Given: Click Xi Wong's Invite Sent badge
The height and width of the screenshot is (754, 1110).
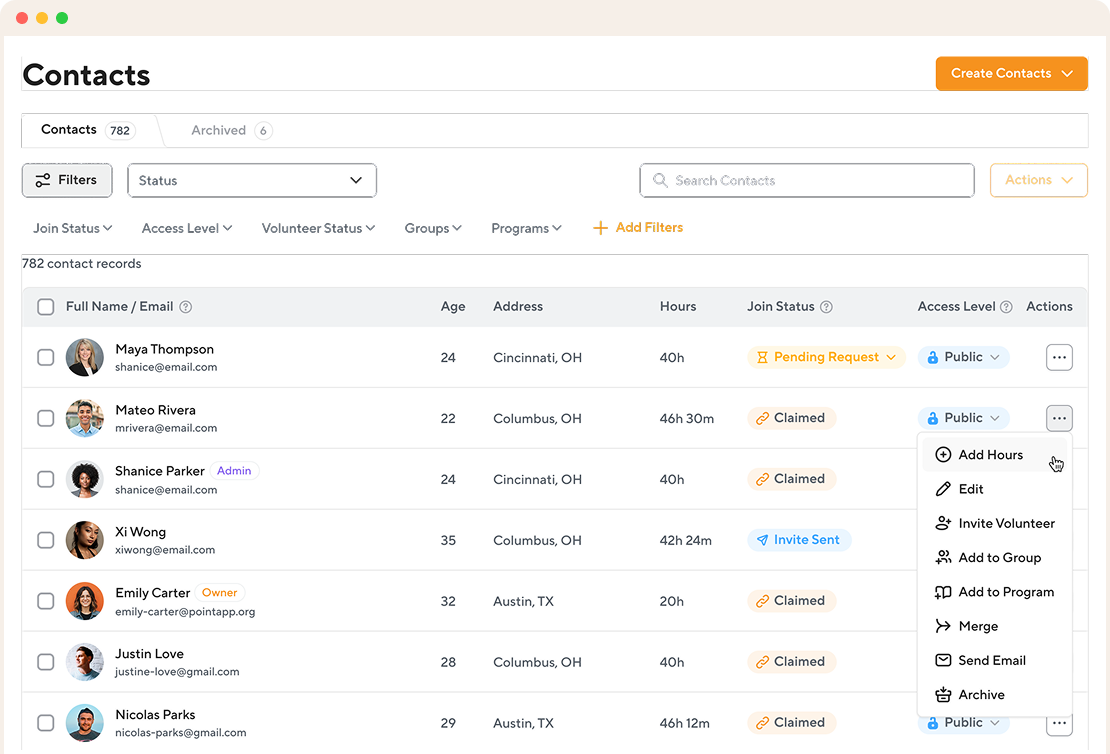Looking at the screenshot, I should tap(799, 540).
